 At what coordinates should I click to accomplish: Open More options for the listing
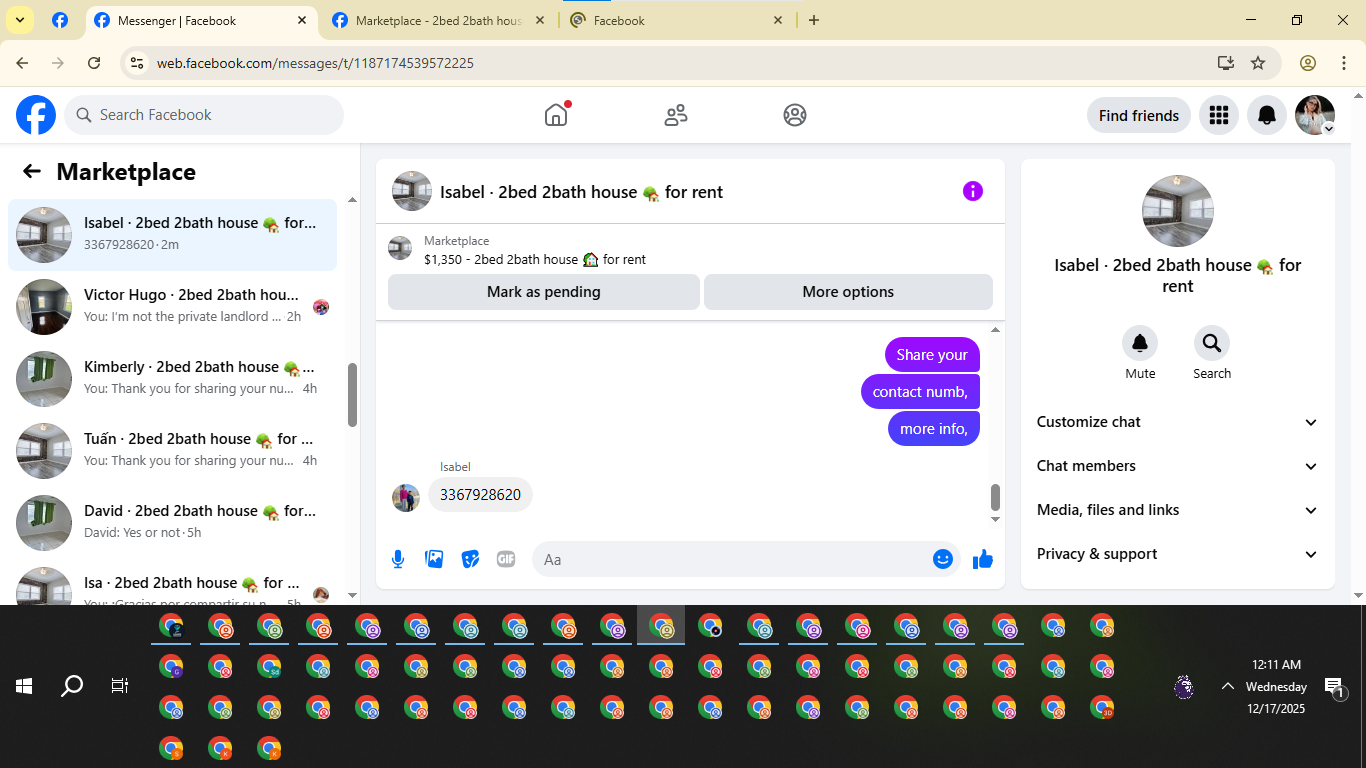point(848,292)
